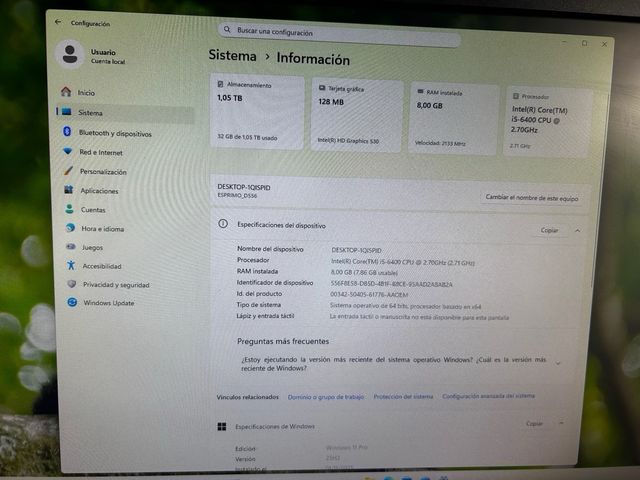Viewport: 640px width, 480px height.
Task: Open the Cuentas person icon
Action: click(x=69, y=209)
